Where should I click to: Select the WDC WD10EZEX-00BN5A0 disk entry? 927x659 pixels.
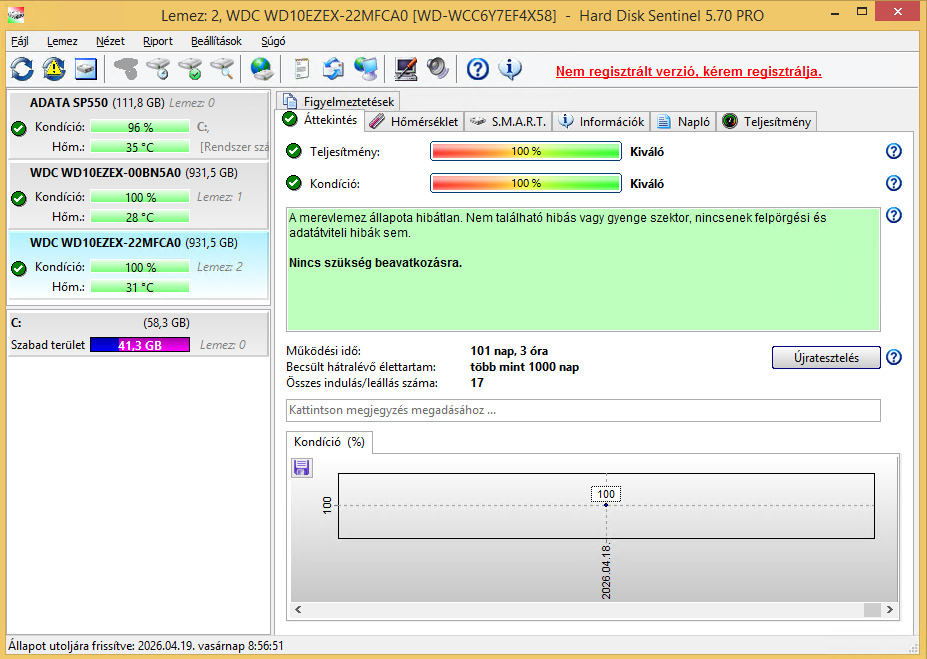[138, 195]
